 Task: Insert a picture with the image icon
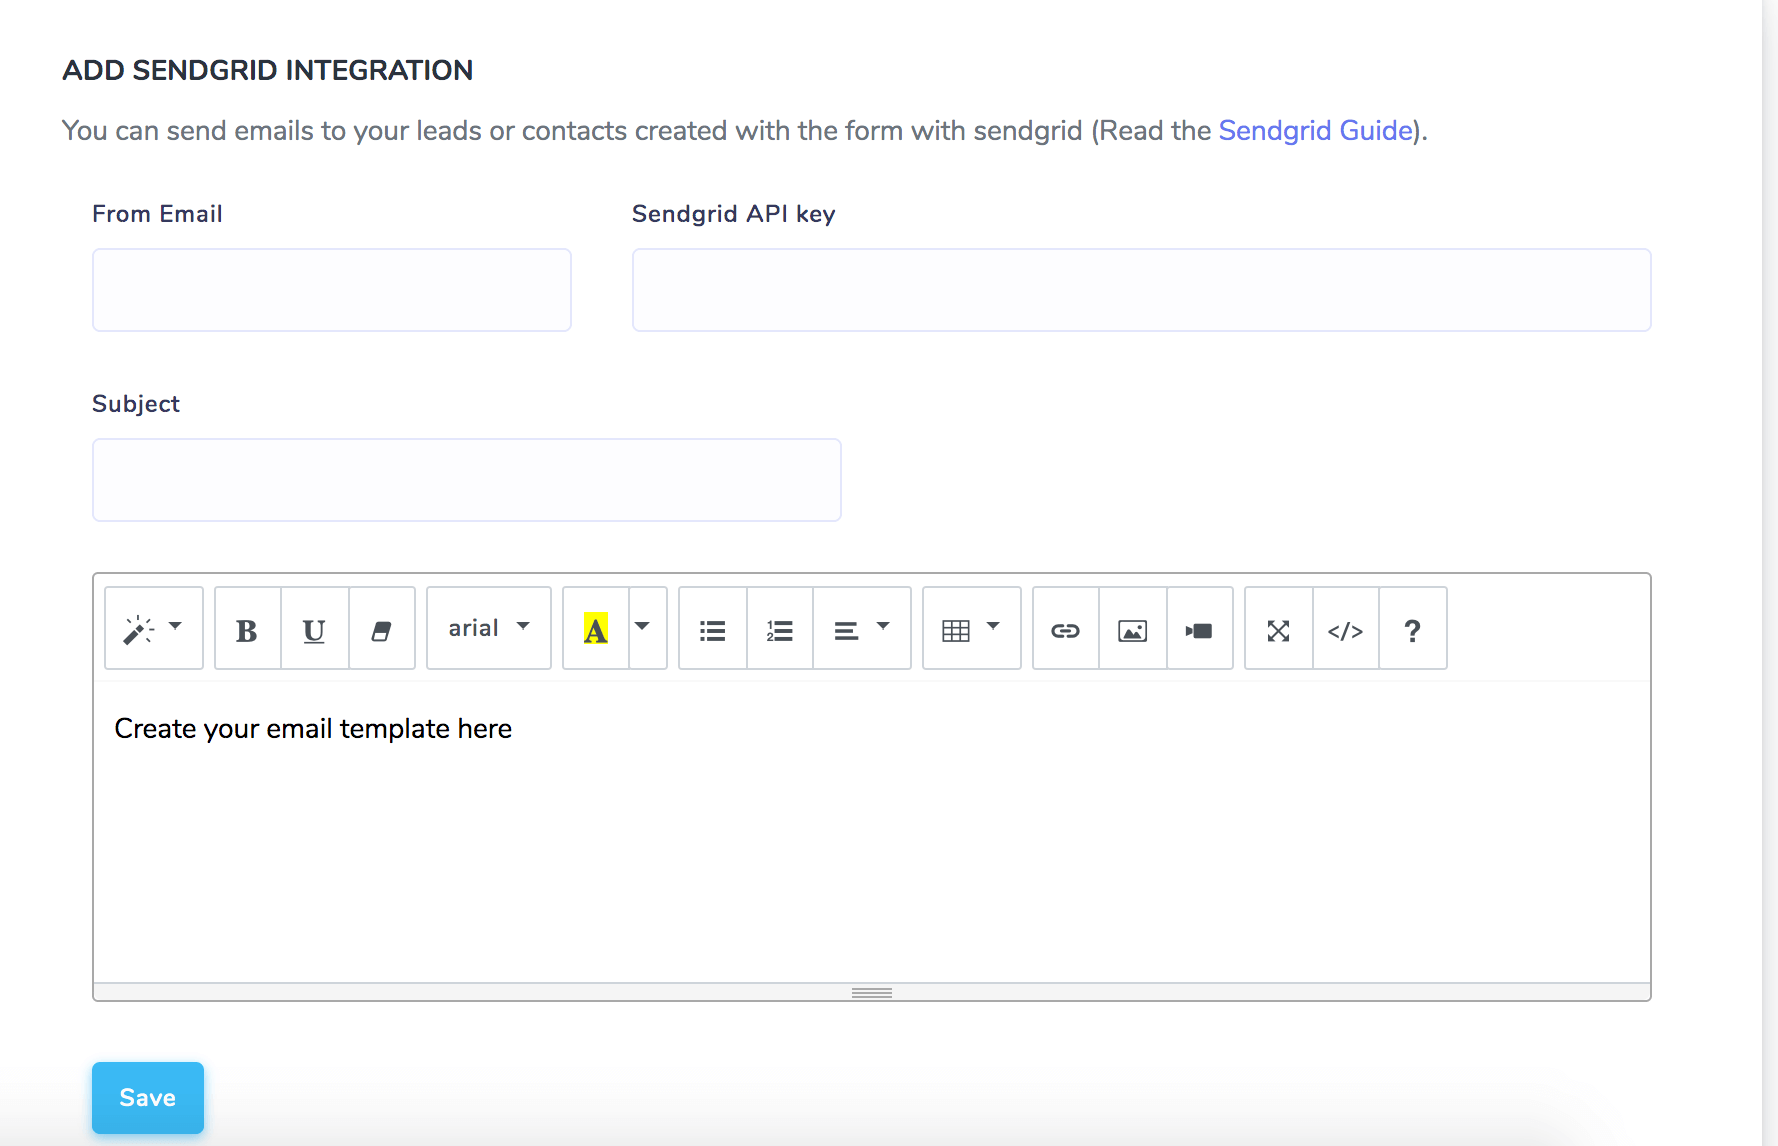1132,628
